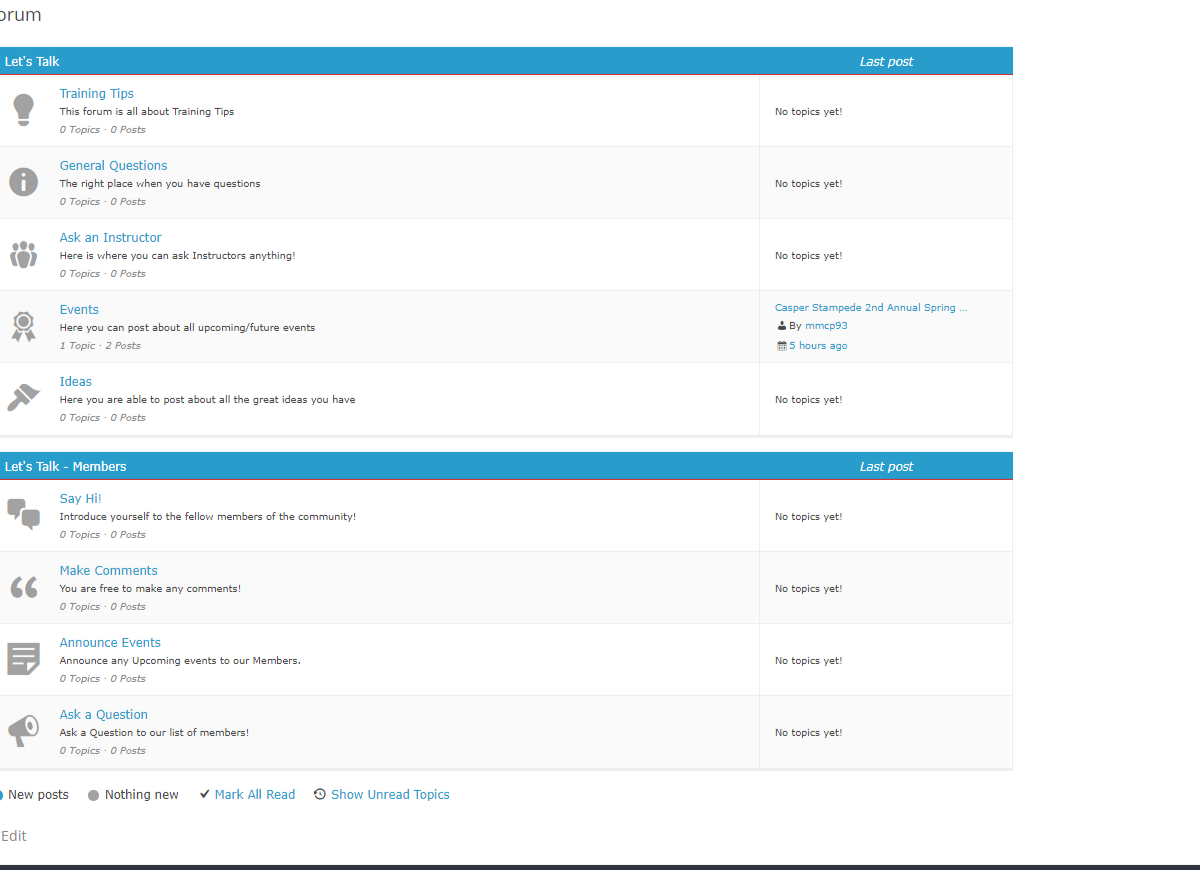
Task: Click the award ribbon icon for Events
Action: pyautogui.click(x=23, y=326)
